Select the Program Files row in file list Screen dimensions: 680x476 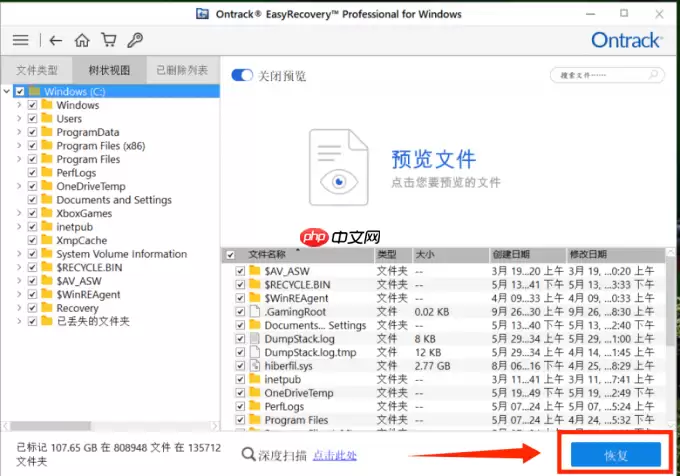point(444,420)
